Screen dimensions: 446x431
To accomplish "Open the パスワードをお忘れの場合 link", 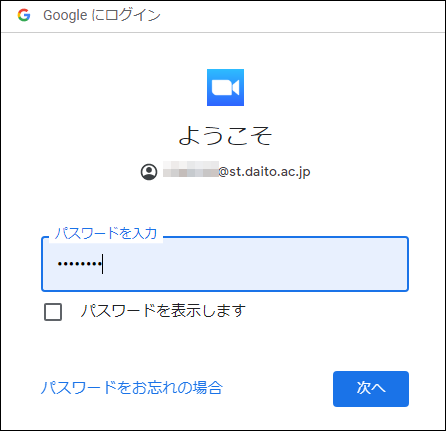I will point(132,388).
